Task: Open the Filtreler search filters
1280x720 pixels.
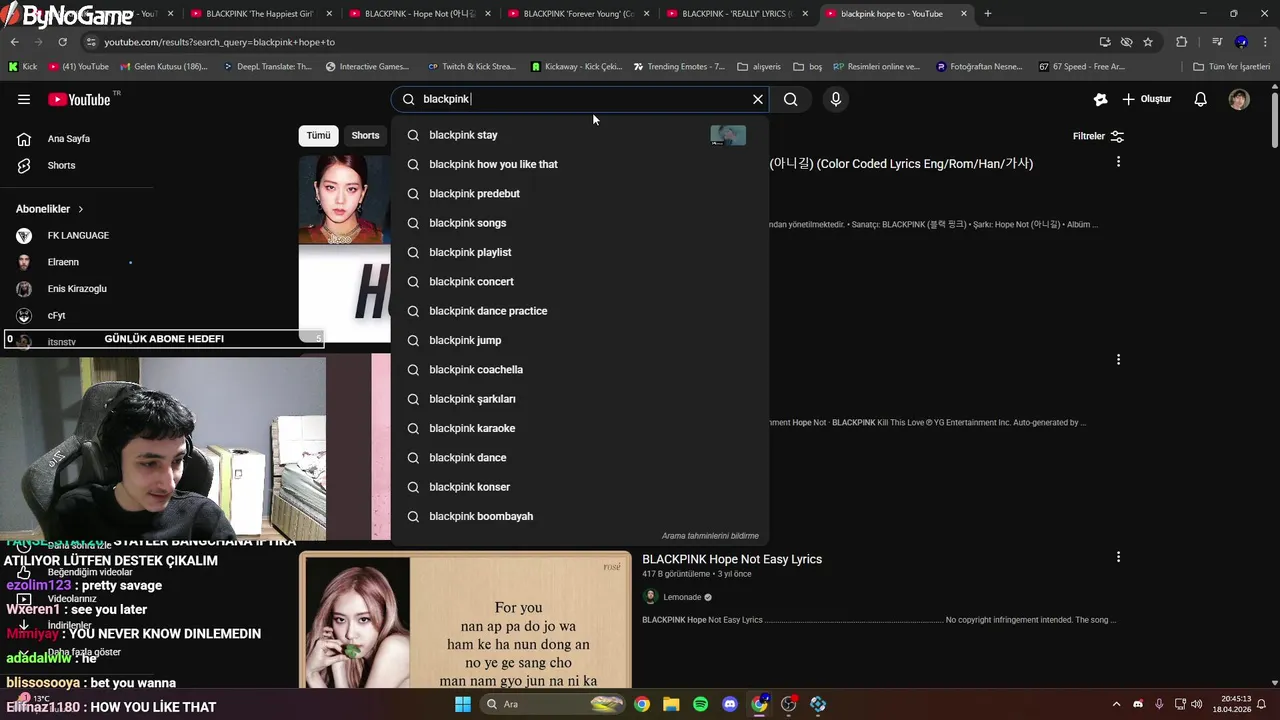Action: click(1098, 136)
